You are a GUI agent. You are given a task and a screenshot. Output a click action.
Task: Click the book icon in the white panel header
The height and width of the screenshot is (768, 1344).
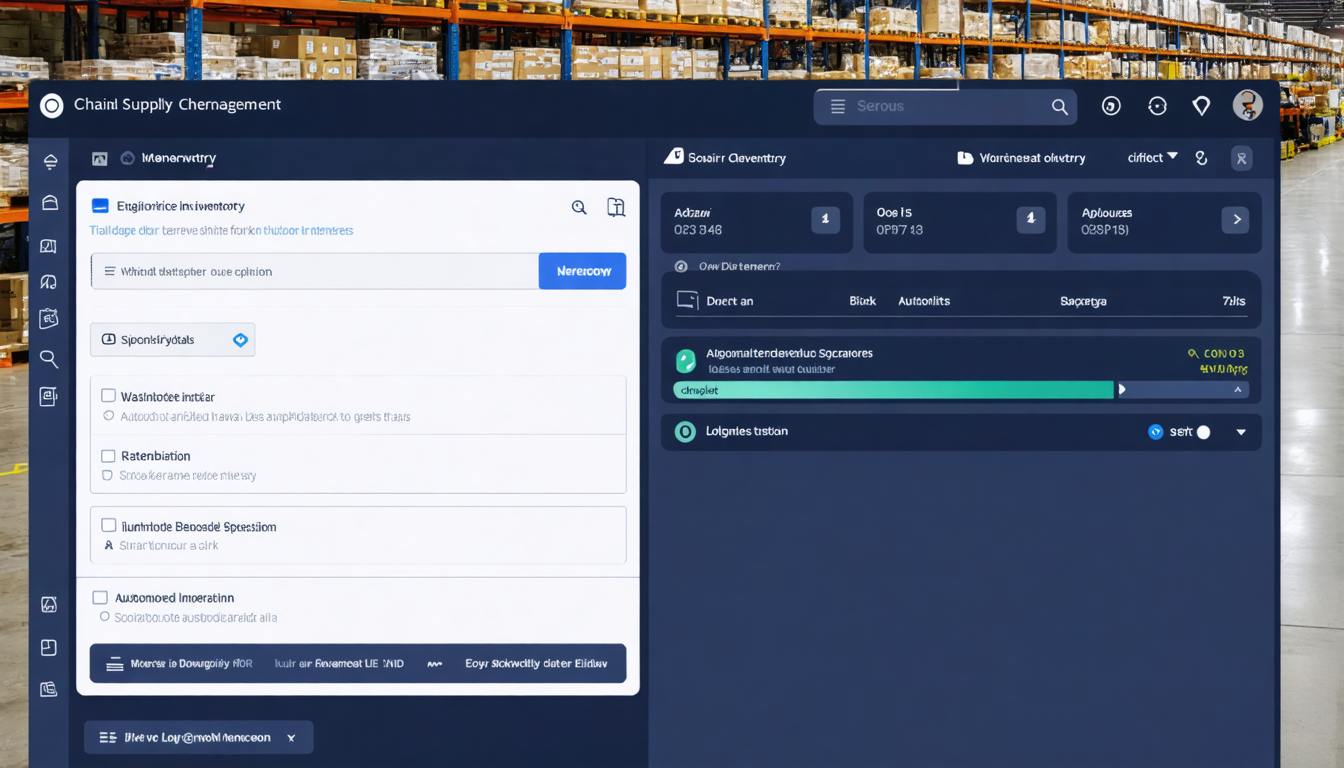click(x=616, y=207)
